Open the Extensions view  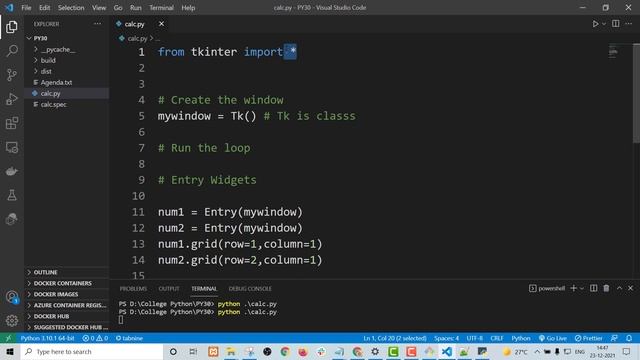pyautogui.click(x=12, y=123)
